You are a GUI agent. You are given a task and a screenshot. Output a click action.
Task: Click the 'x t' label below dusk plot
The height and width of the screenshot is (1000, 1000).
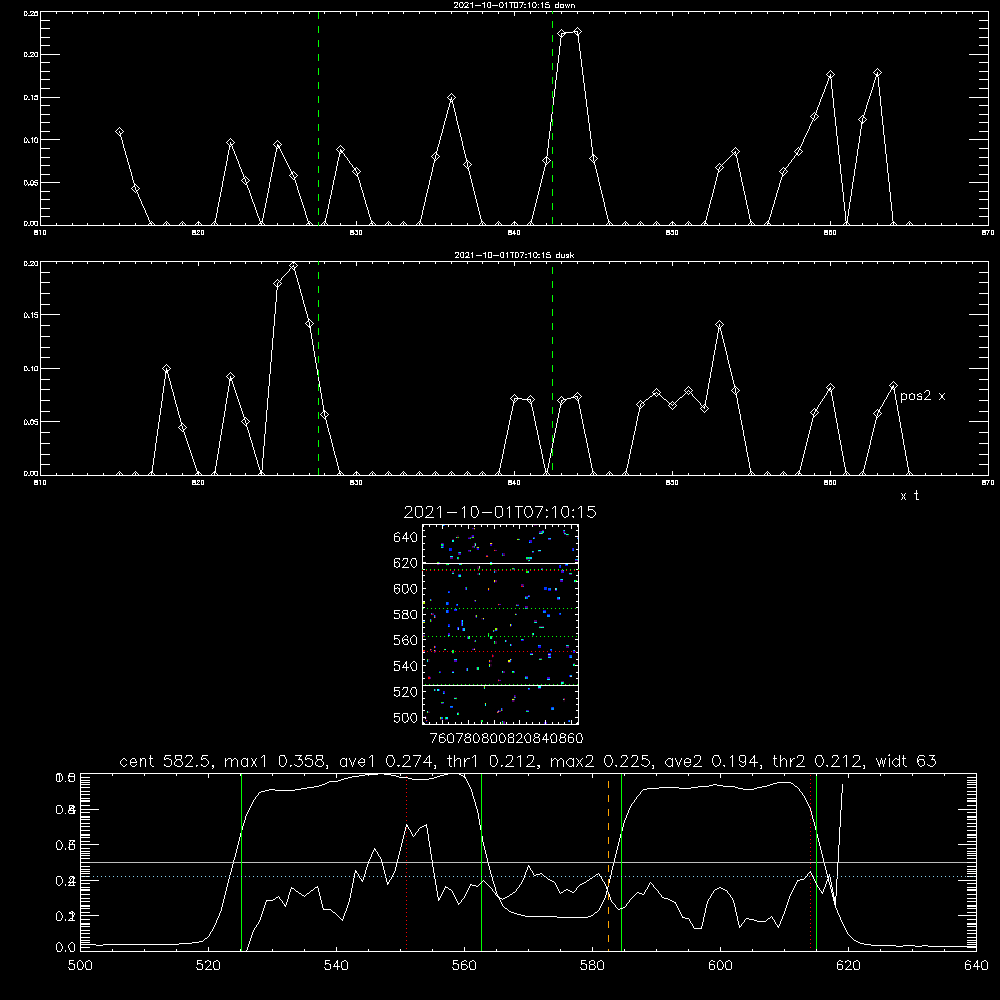909,496
